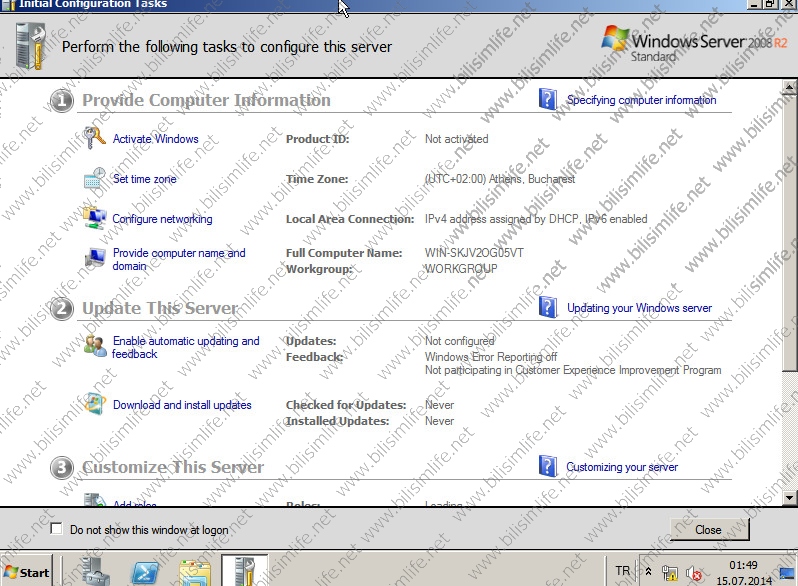Click the Show desktop tray icon
Image resolution: width=798 pixels, height=586 pixels.
coord(788,572)
